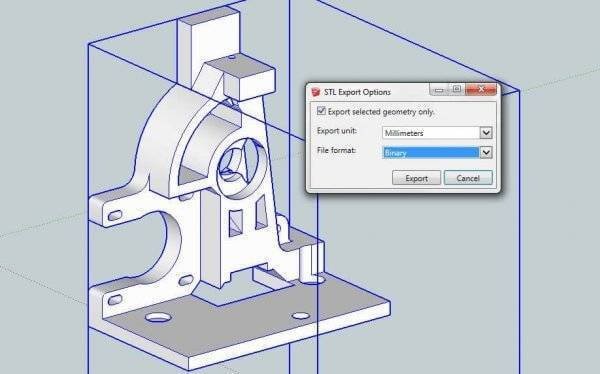
Task: Select the highlighted Binary format field
Action: click(x=431, y=152)
